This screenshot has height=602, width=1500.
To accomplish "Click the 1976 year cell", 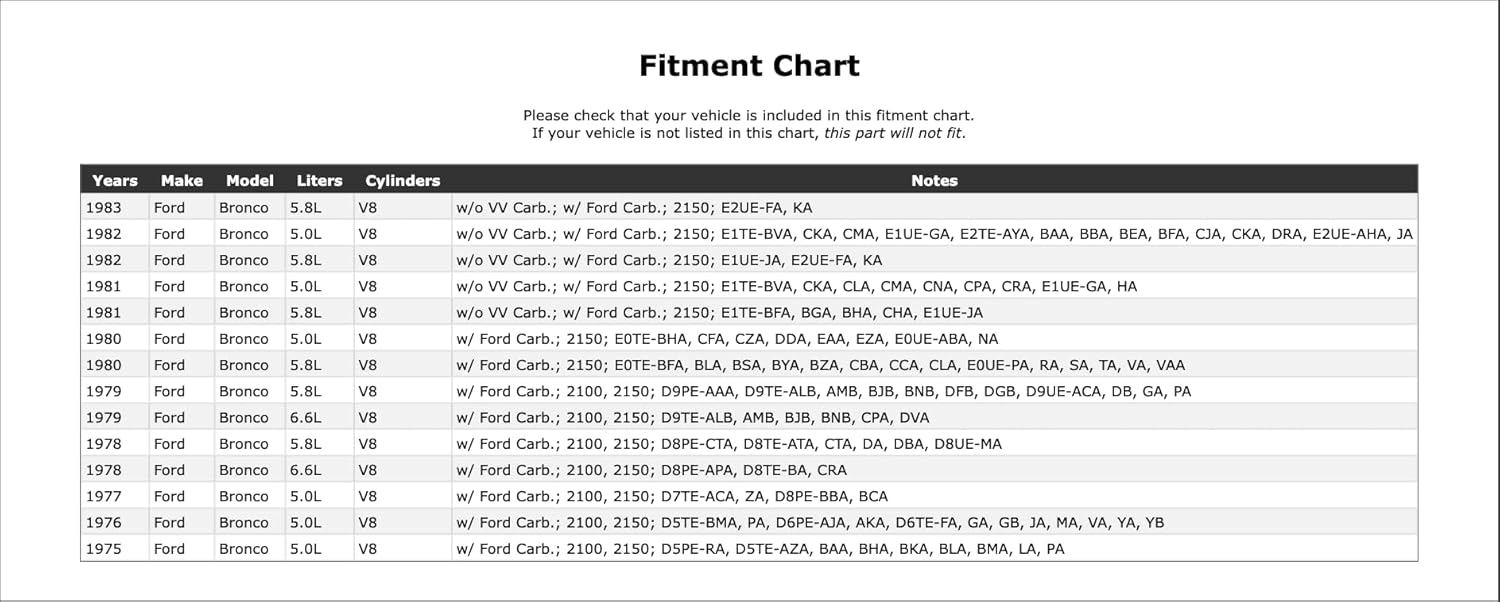I will tap(104, 522).
